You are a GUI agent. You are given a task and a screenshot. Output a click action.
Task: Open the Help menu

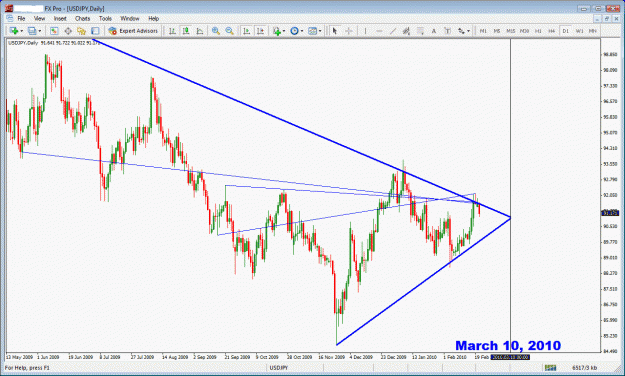coord(153,18)
